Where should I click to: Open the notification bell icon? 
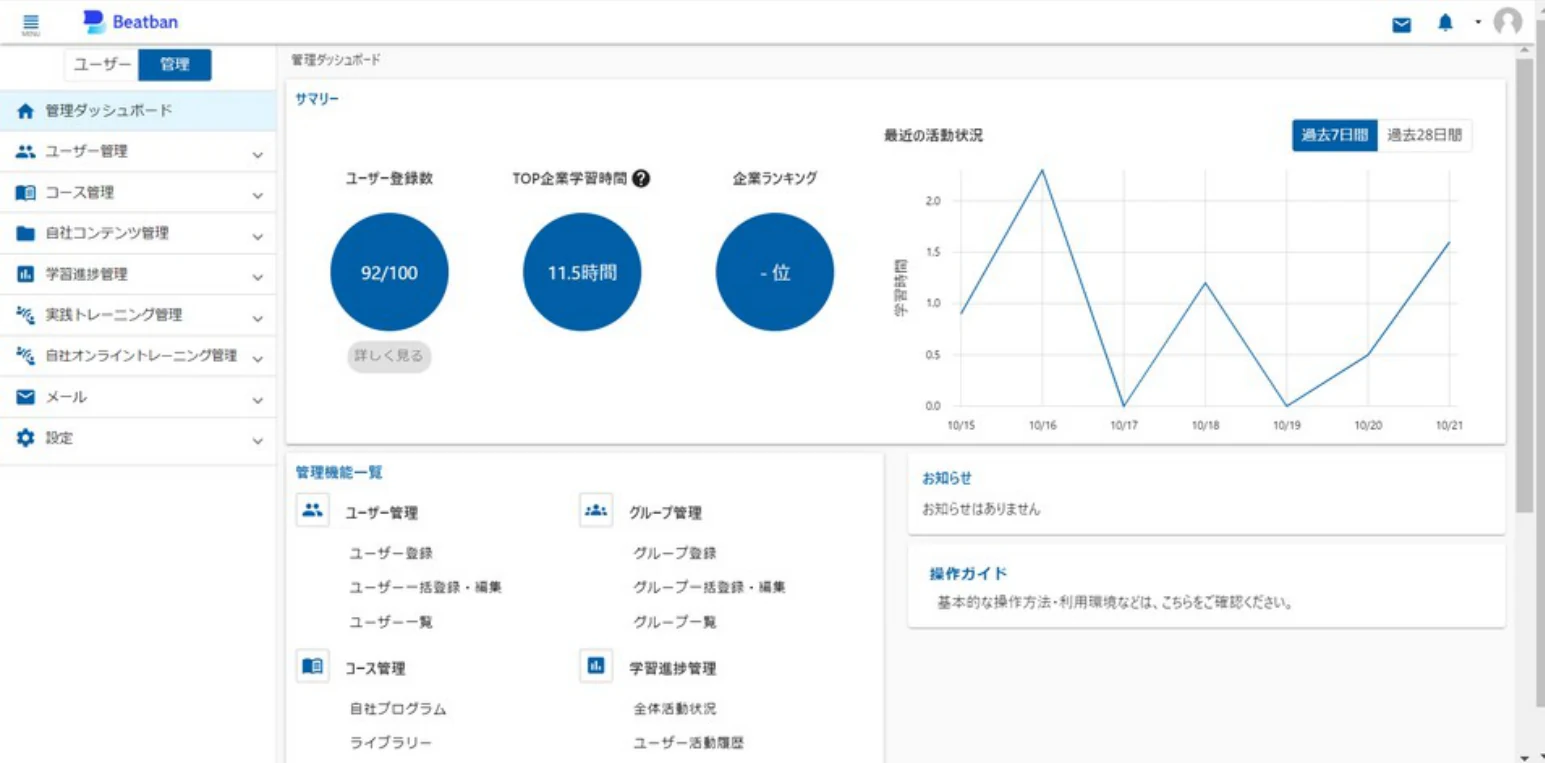pos(1445,23)
